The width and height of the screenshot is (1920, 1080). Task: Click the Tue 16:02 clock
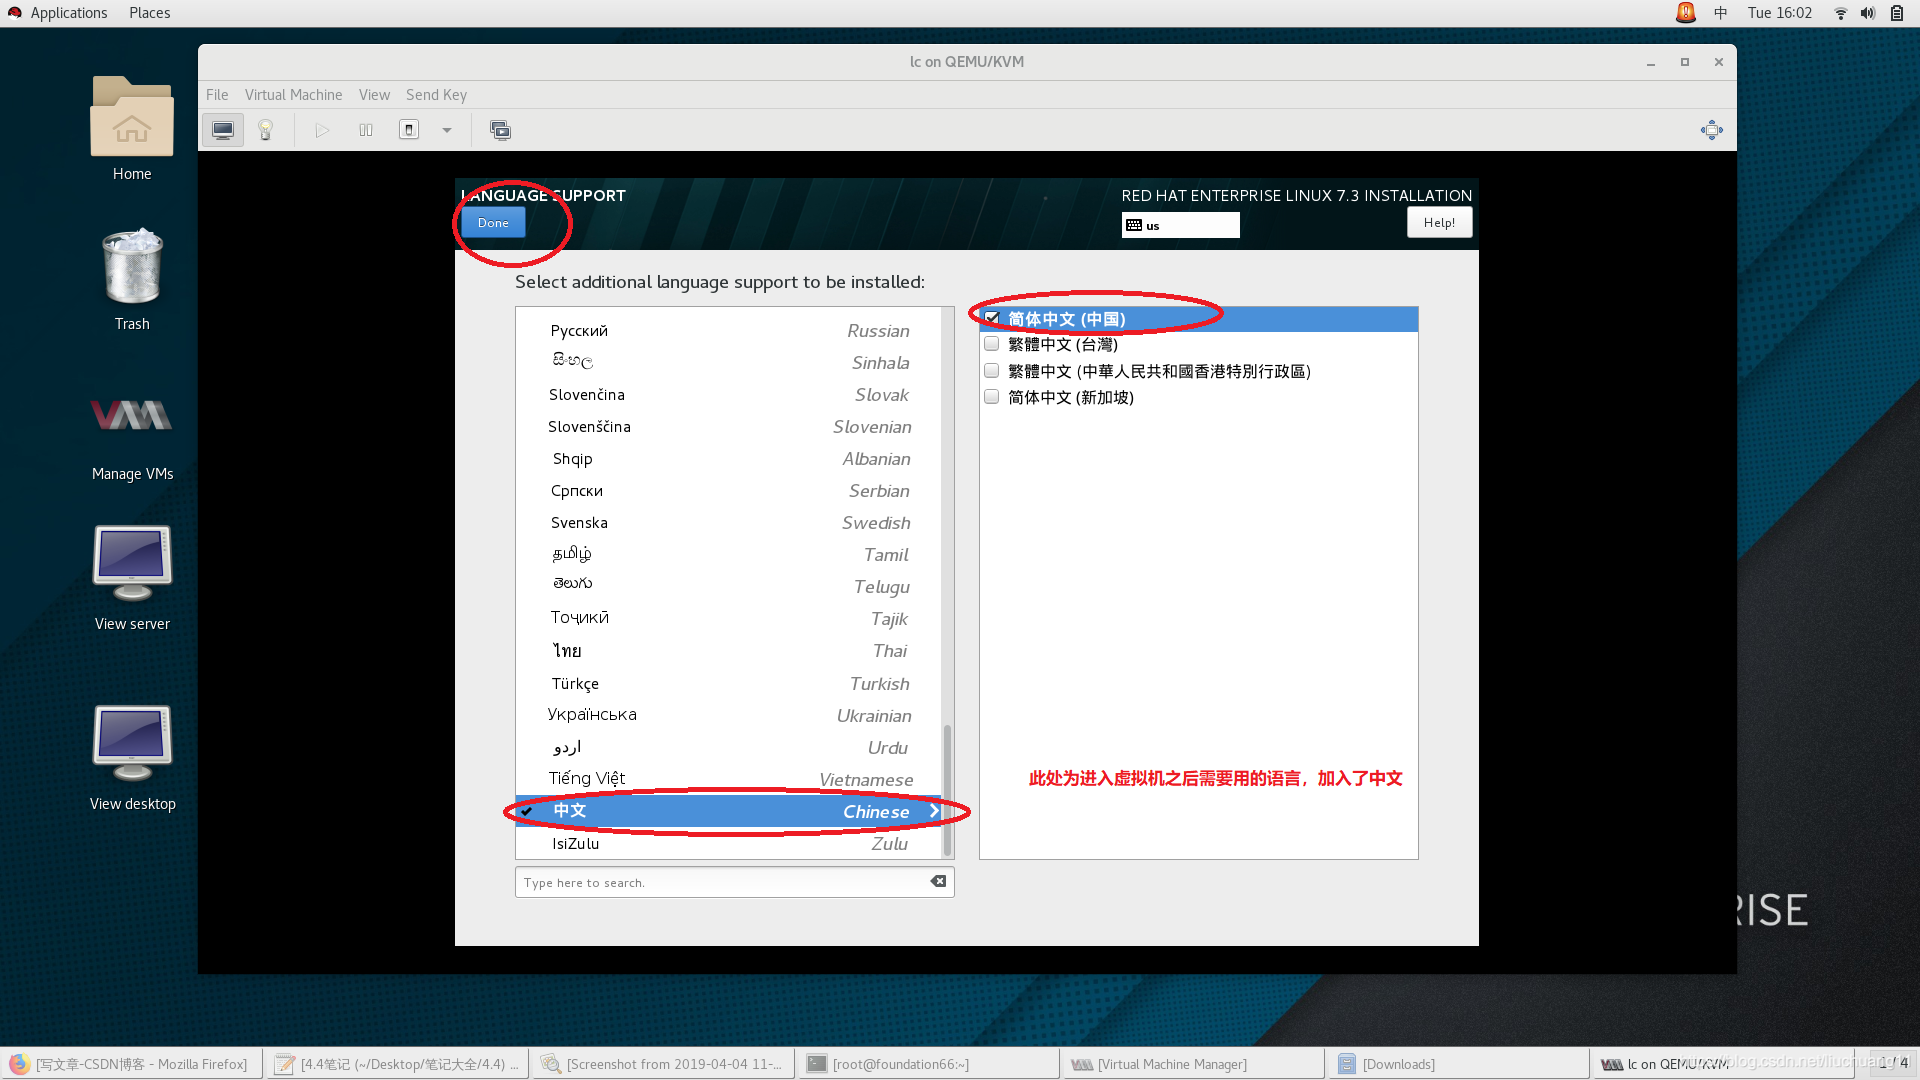pyautogui.click(x=1779, y=13)
